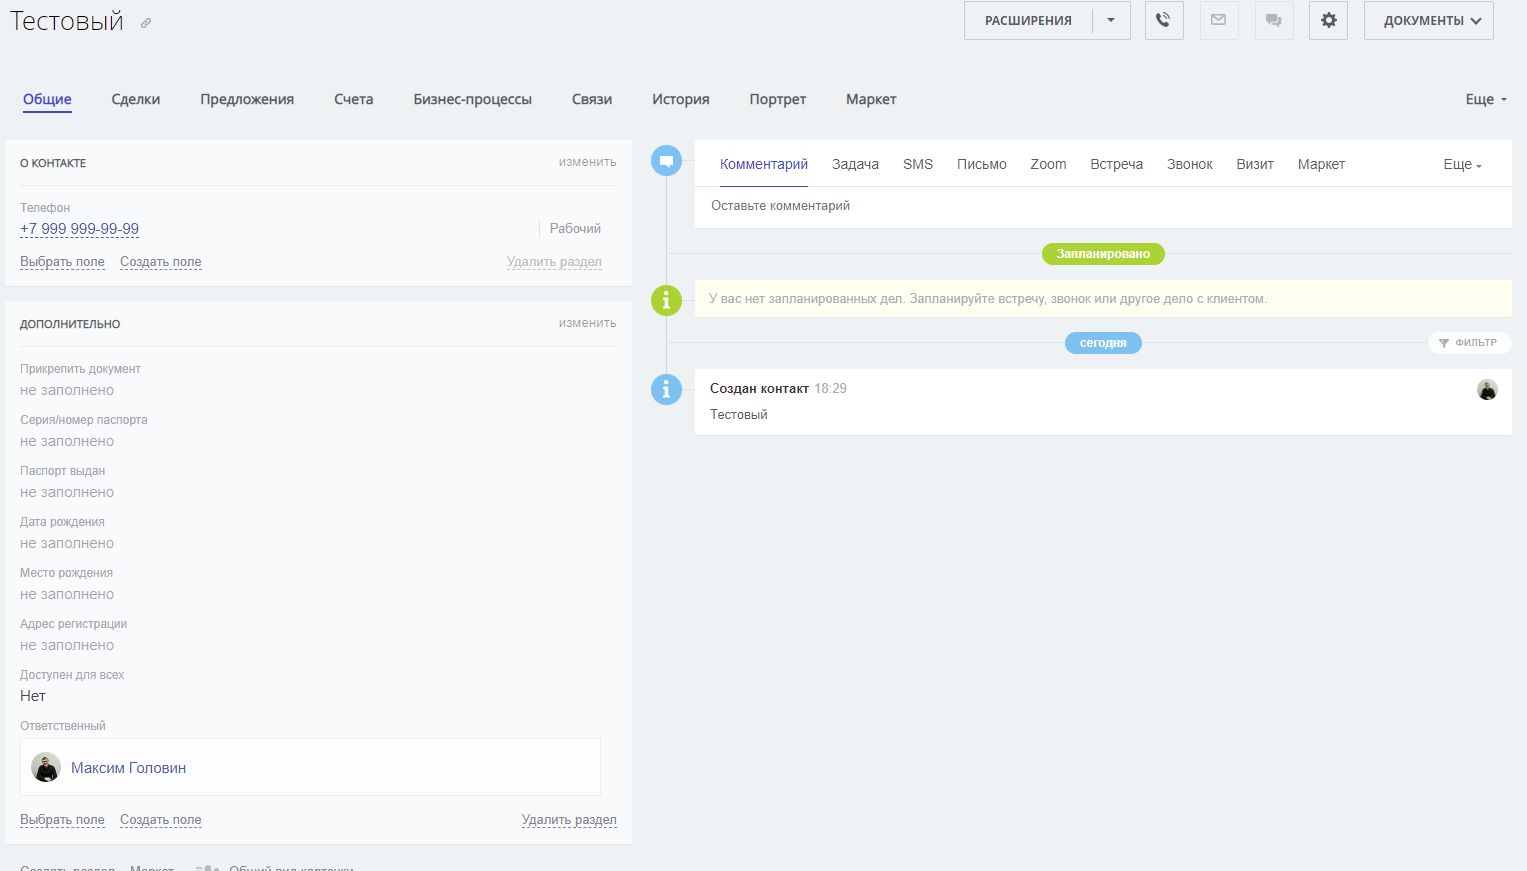Image resolution: width=1527 pixels, height=871 pixels.
Task: Click the green info icon for planned activities
Action: coord(666,300)
